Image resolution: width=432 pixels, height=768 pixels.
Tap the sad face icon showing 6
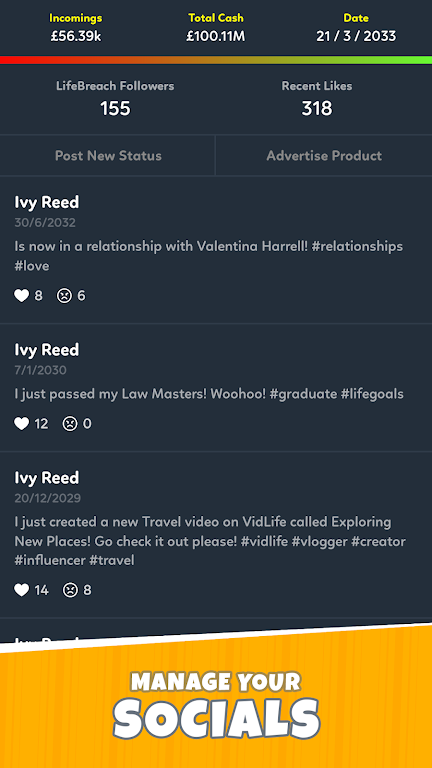64,295
